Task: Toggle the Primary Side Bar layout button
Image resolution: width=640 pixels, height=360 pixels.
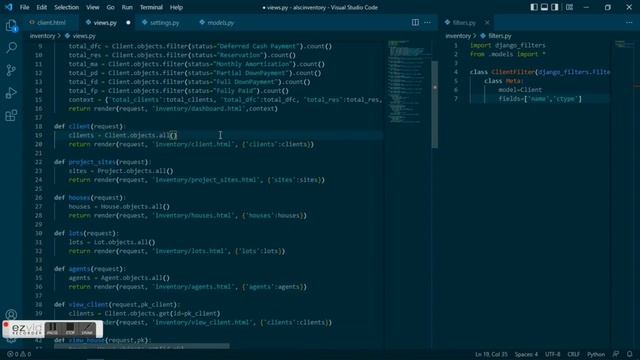Action: coord(534,7)
